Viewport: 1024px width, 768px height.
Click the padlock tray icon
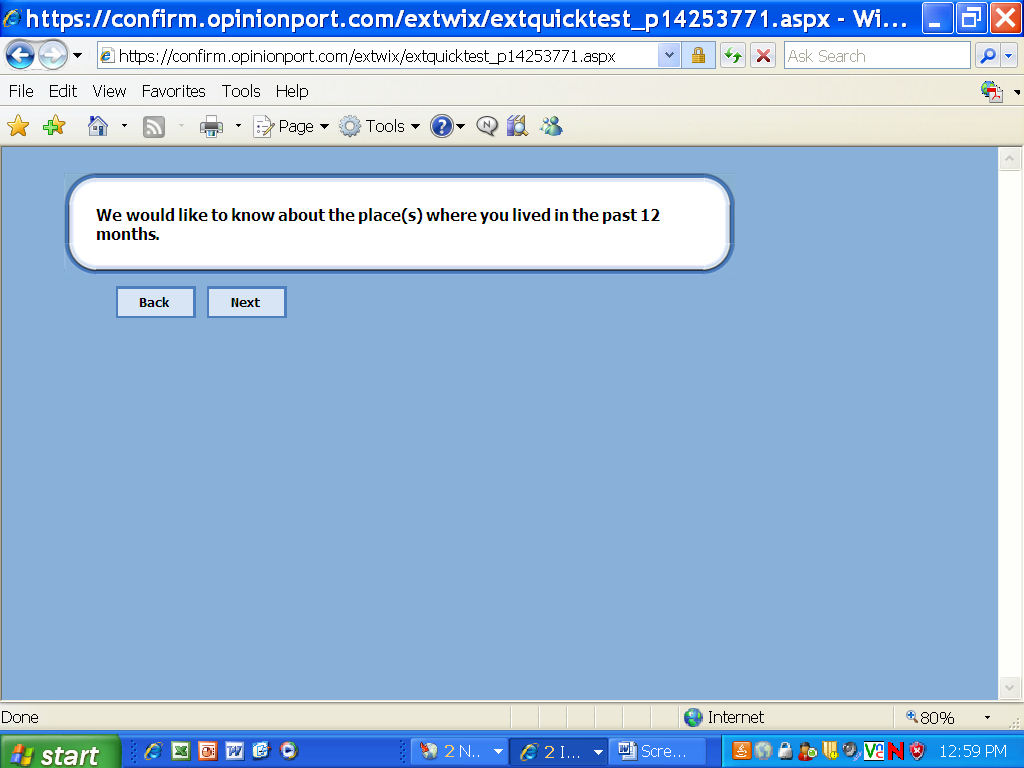(786, 751)
